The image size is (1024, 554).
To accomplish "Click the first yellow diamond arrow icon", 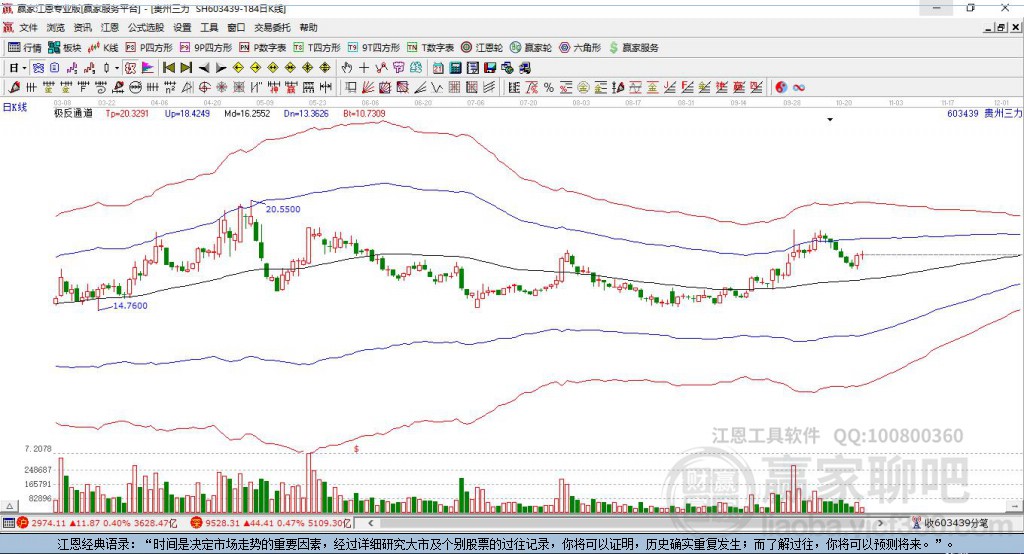I will click(238, 68).
